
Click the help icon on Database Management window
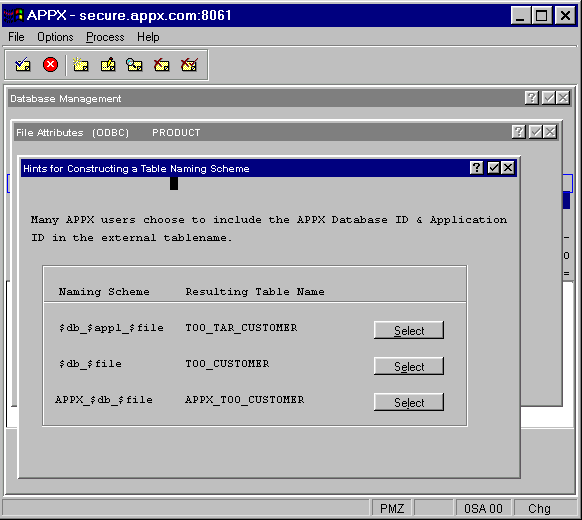pos(532,98)
